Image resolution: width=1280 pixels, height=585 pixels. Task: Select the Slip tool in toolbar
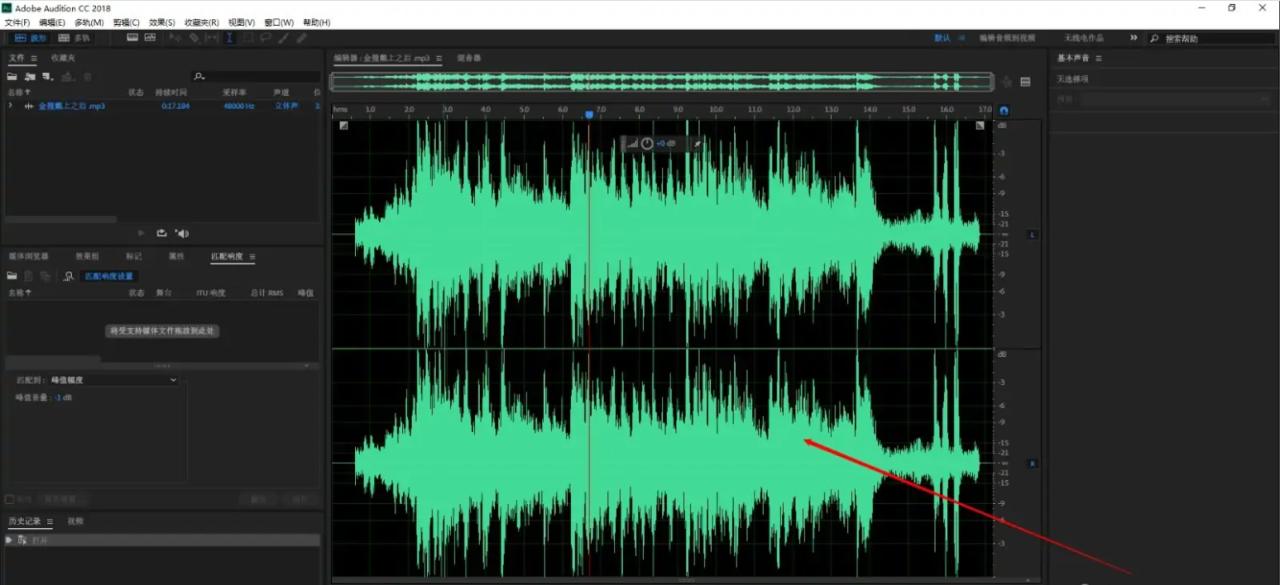pos(211,38)
